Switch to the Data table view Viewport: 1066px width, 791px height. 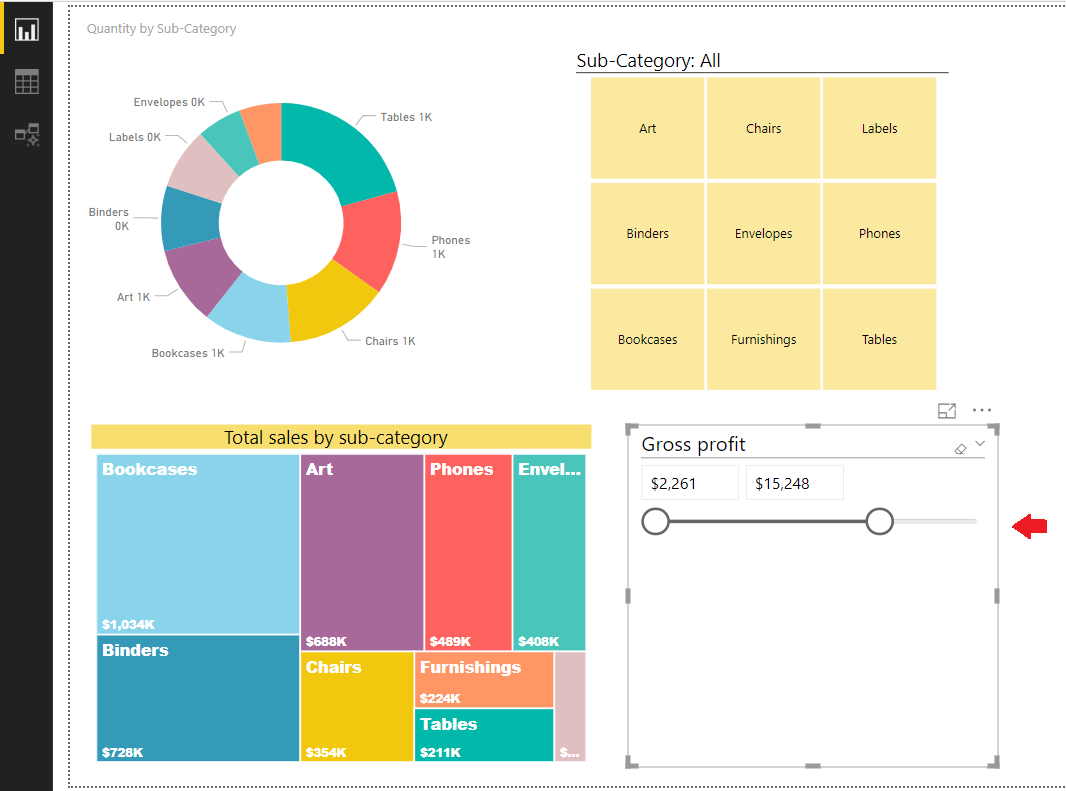[27, 82]
